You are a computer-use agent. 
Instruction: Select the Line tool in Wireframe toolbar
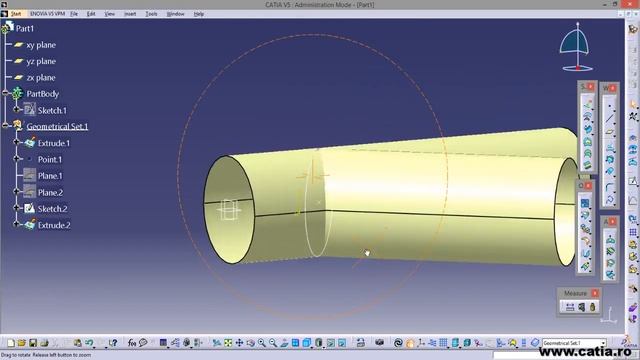pos(609,119)
